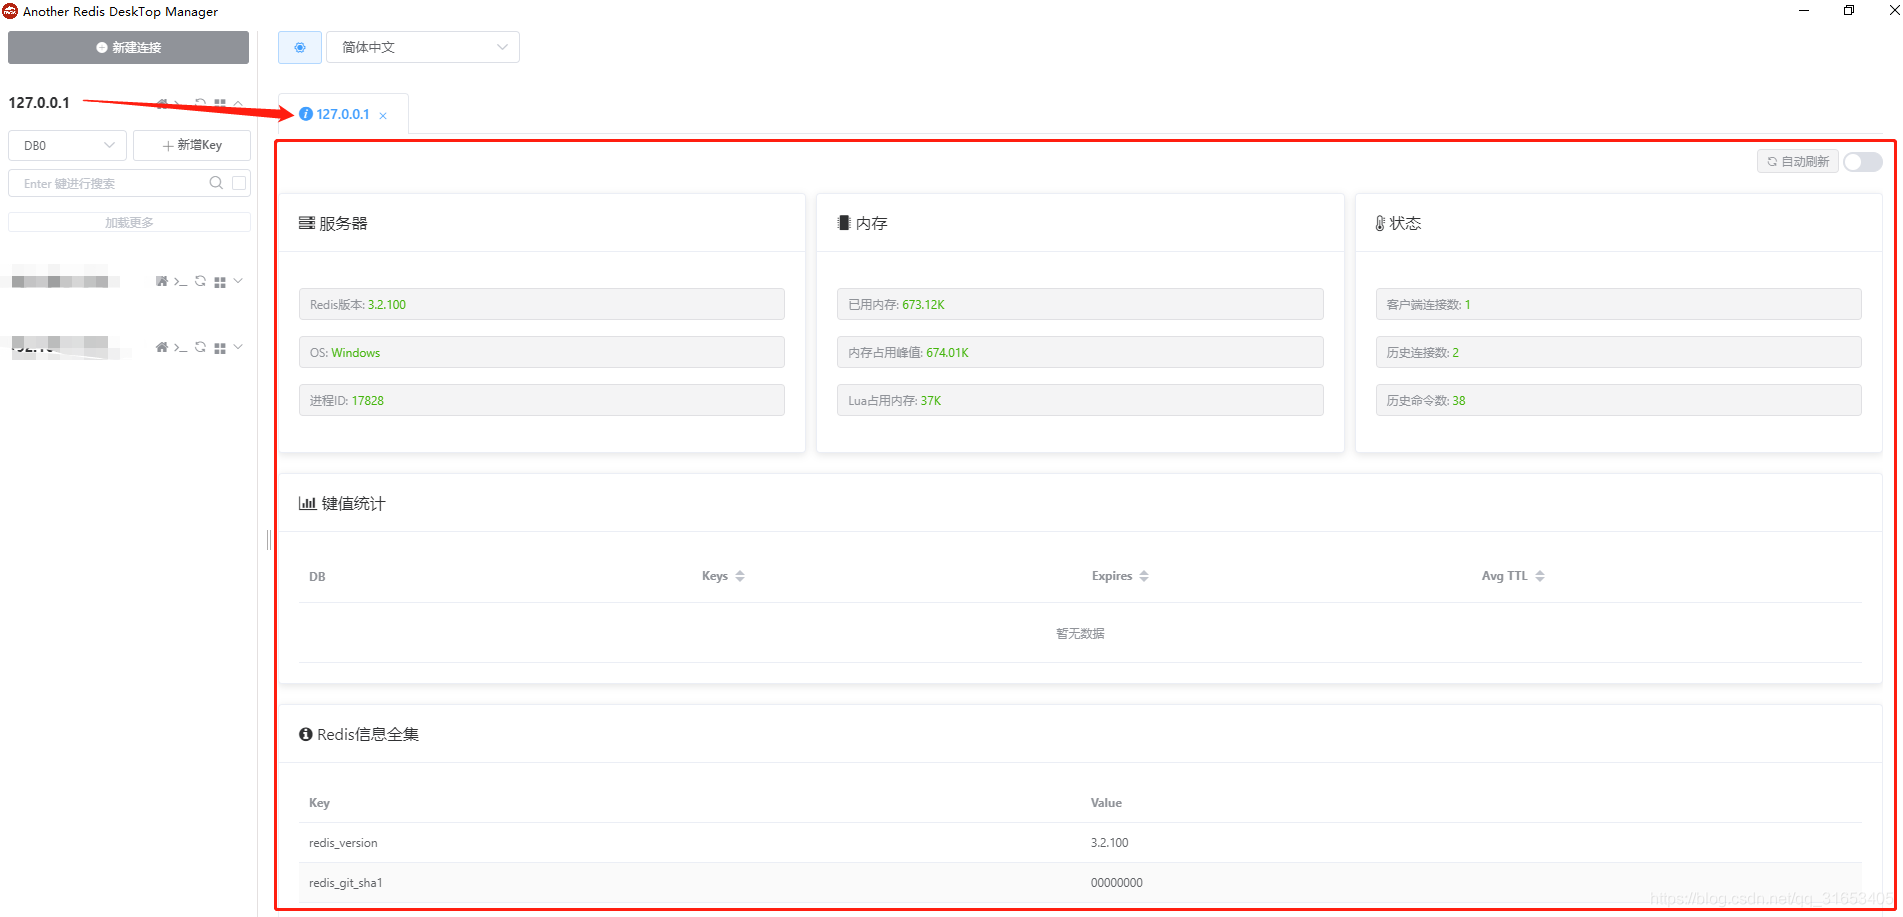Click the 新增Key add key button

(x=192, y=145)
